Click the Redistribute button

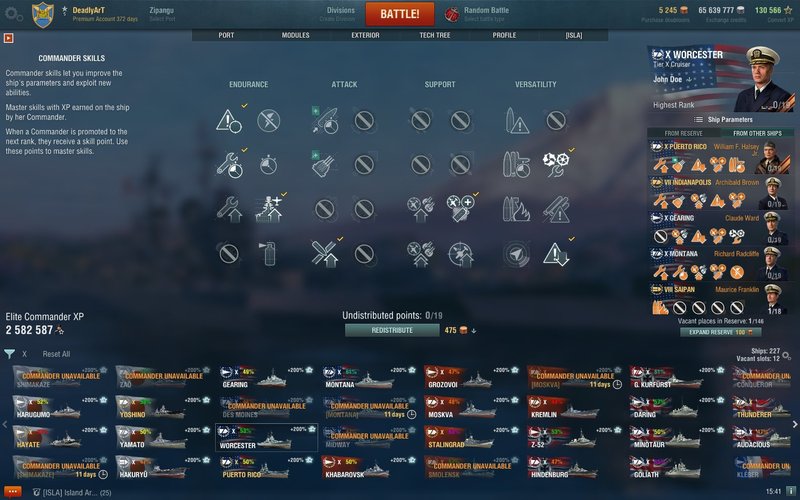(392, 331)
